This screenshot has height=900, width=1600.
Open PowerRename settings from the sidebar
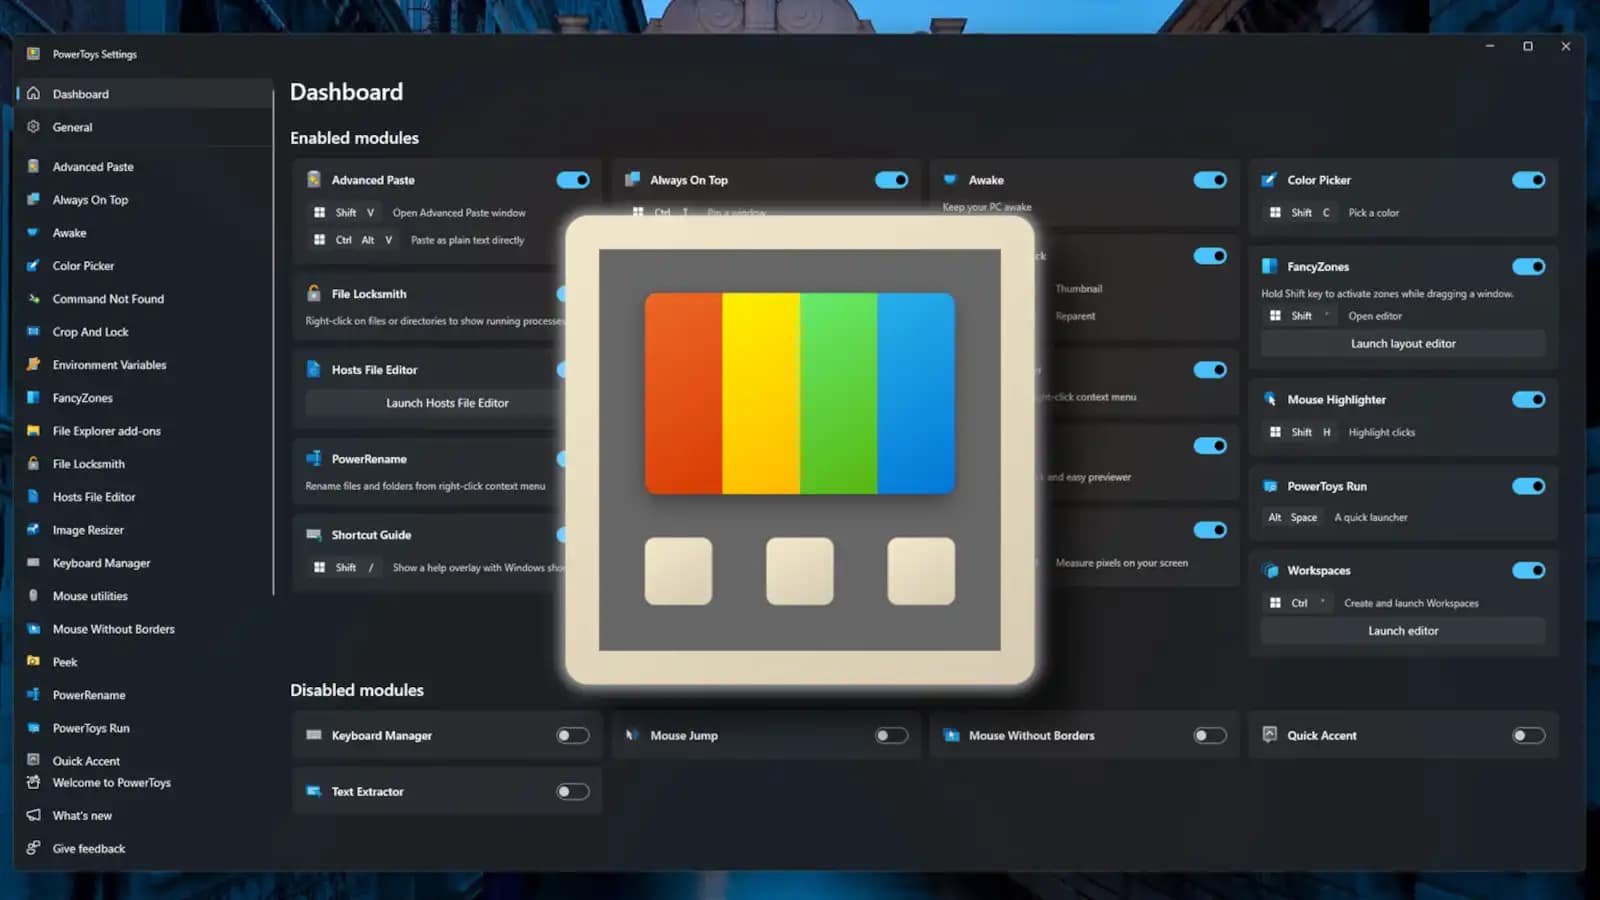tap(89, 694)
